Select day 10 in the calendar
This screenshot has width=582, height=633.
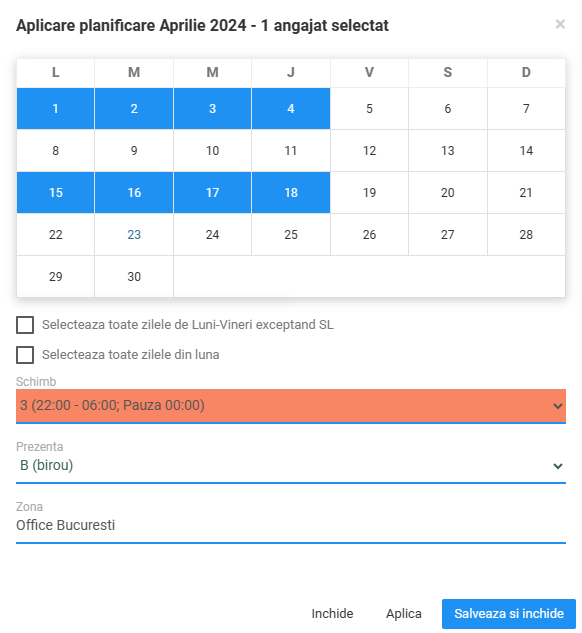click(212, 151)
